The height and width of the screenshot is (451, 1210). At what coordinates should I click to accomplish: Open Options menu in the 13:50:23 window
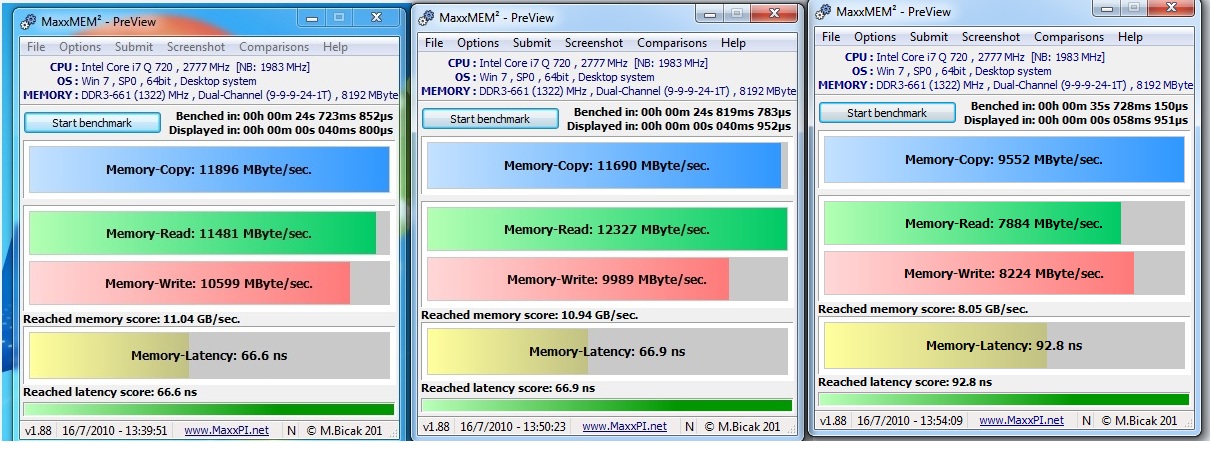pos(478,43)
